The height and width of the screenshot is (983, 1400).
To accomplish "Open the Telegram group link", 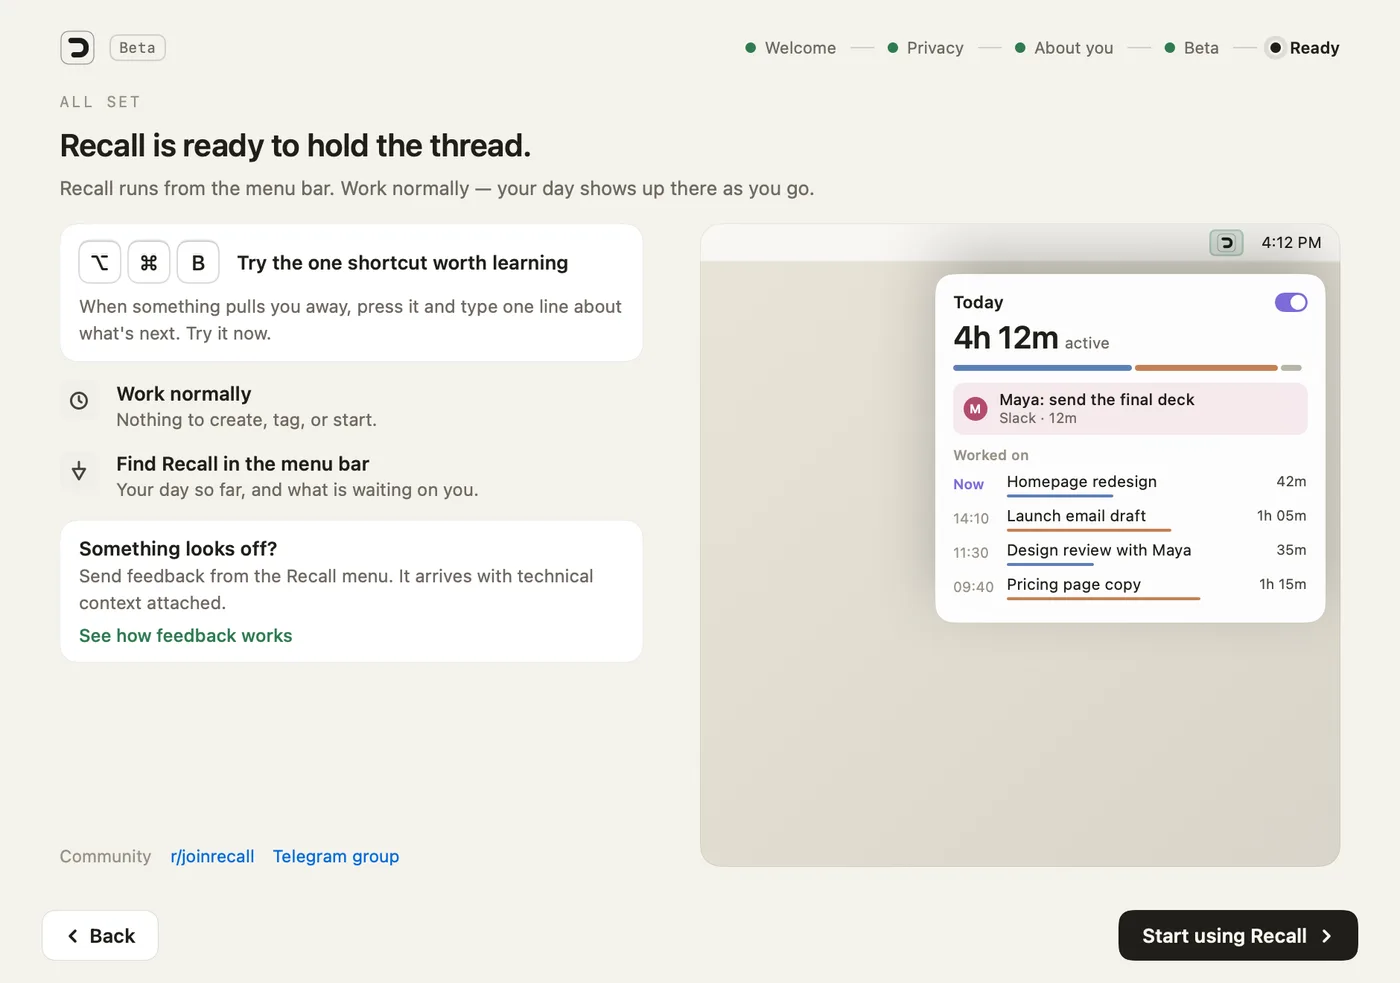I will pos(336,856).
